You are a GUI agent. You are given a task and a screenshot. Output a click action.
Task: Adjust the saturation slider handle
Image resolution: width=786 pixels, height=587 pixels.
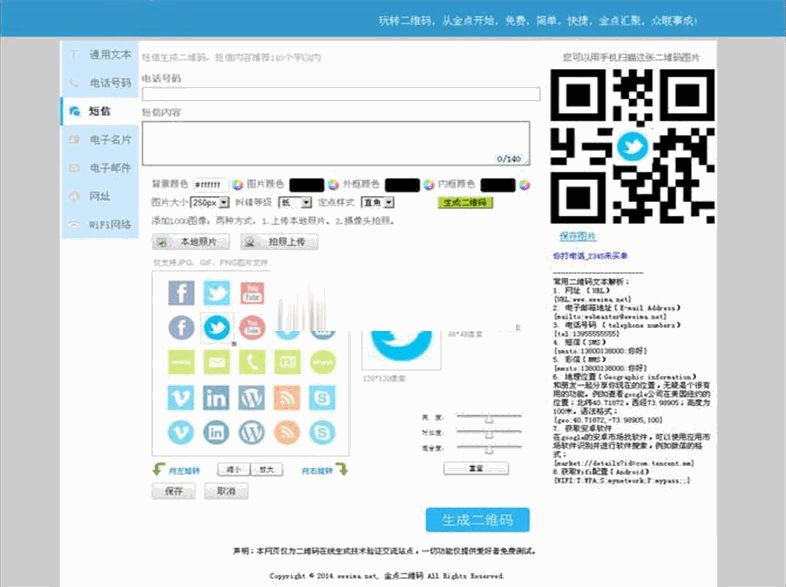point(489,449)
